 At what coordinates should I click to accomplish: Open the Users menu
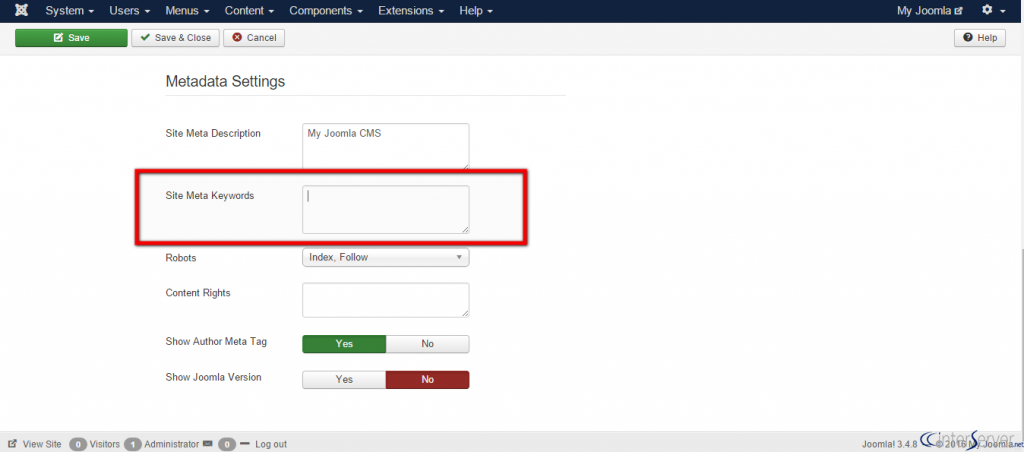point(130,11)
